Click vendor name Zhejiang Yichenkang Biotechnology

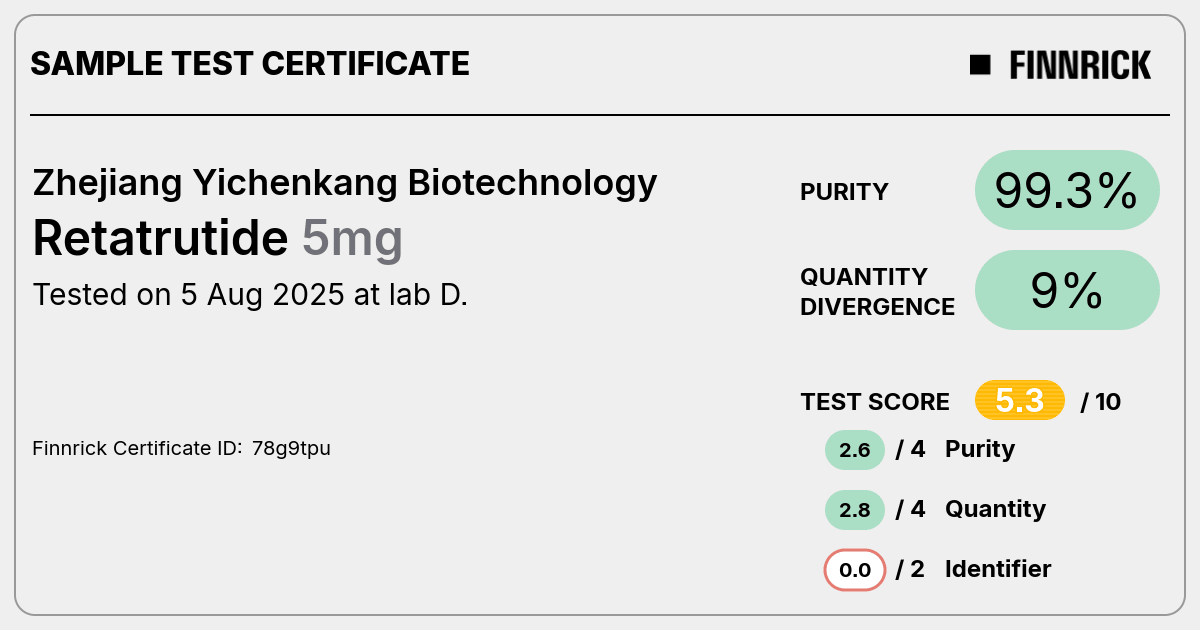pos(345,184)
